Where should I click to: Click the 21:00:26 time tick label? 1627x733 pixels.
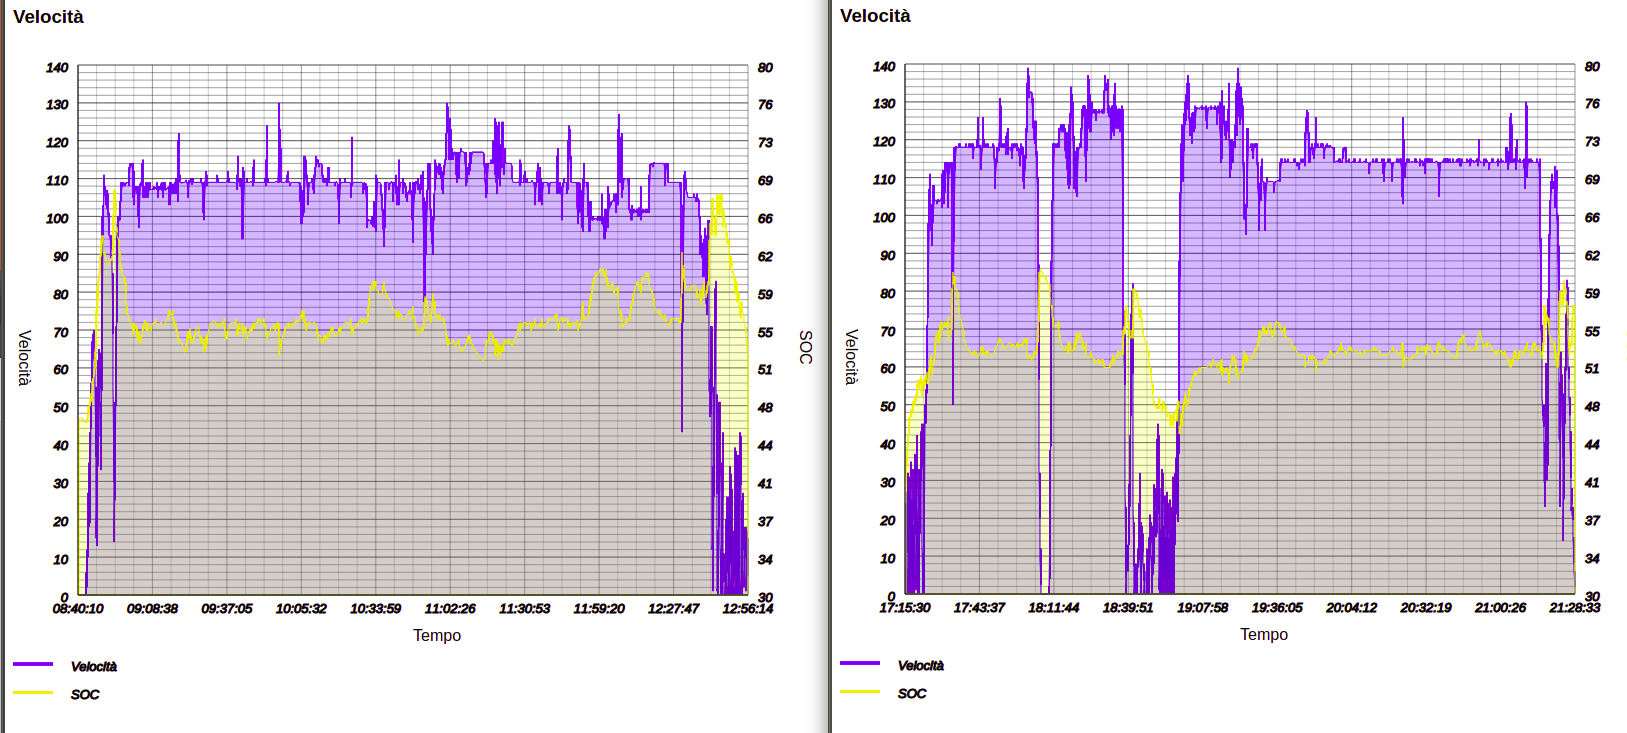click(1500, 607)
